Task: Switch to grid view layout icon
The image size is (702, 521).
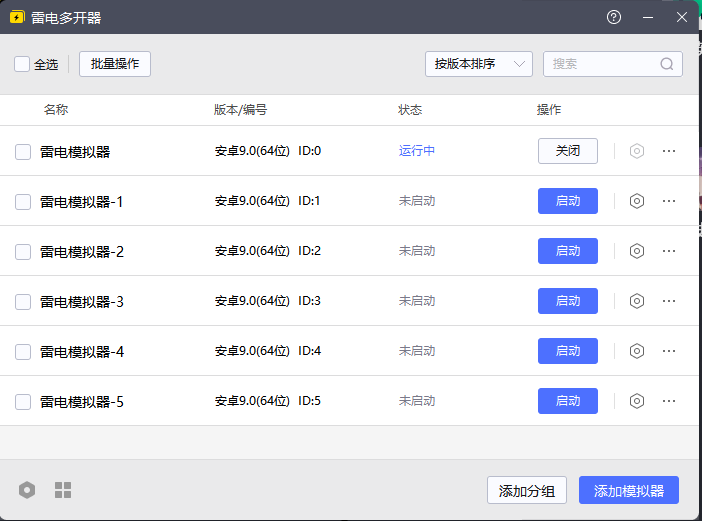Action: point(63,490)
